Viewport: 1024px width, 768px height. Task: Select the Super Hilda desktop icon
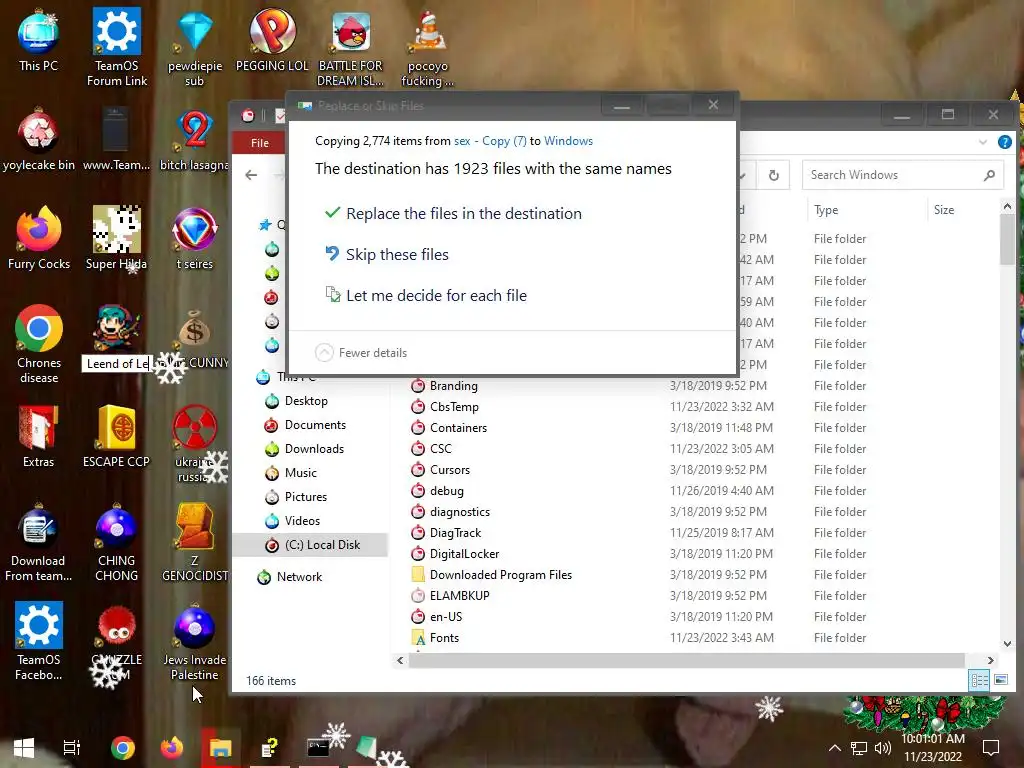pyautogui.click(x=116, y=238)
